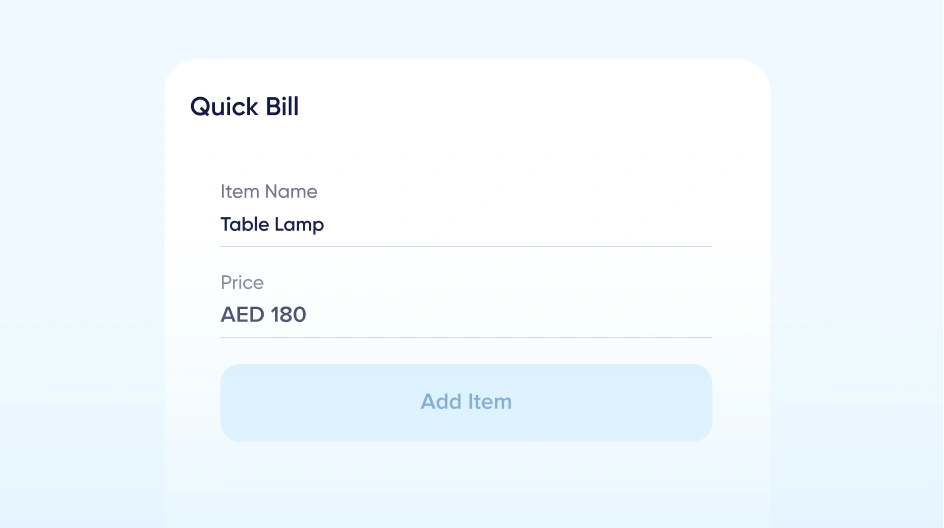The width and height of the screenshot is (944, 528).
Task: Place cursor in Table Lamp text
Action: tap(272, 225)
